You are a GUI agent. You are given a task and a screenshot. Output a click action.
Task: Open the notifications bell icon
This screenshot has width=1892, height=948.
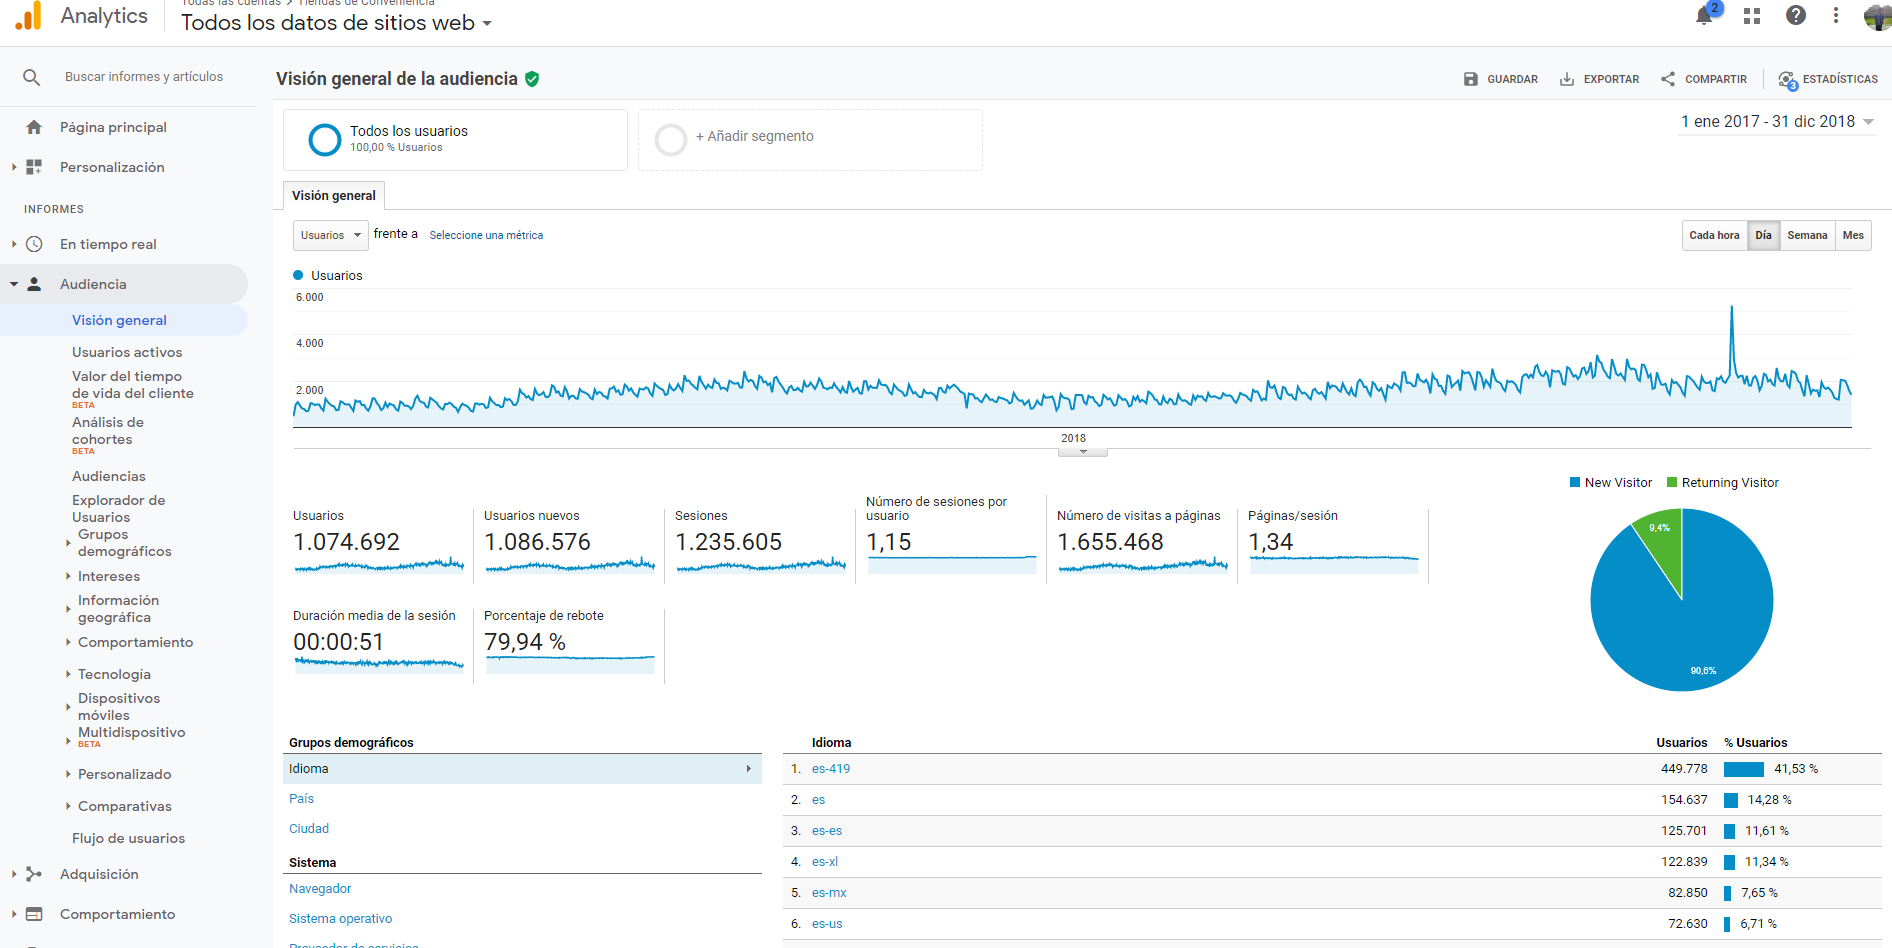click(x=1704, y=16)
